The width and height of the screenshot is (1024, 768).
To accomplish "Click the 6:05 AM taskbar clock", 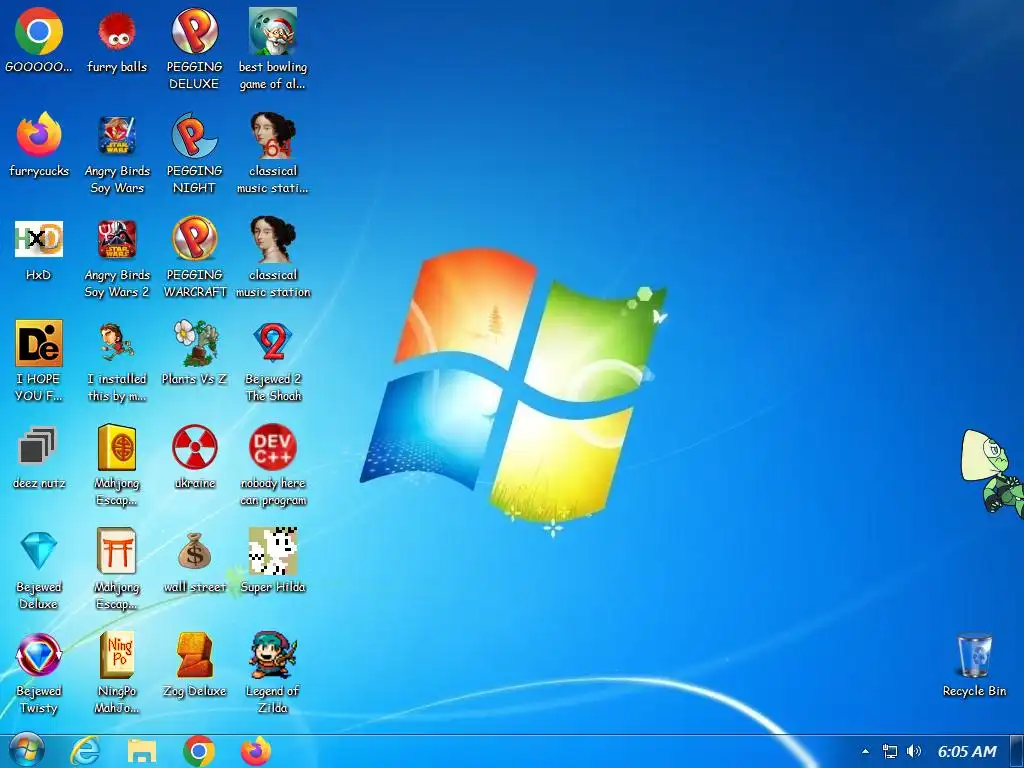I will click(967, 752).
